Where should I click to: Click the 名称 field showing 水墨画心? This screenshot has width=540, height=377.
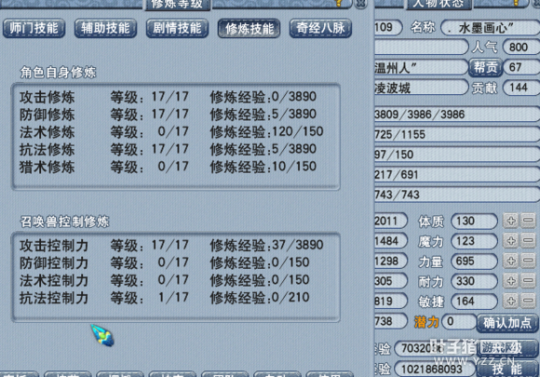click(x=490, y=28)
